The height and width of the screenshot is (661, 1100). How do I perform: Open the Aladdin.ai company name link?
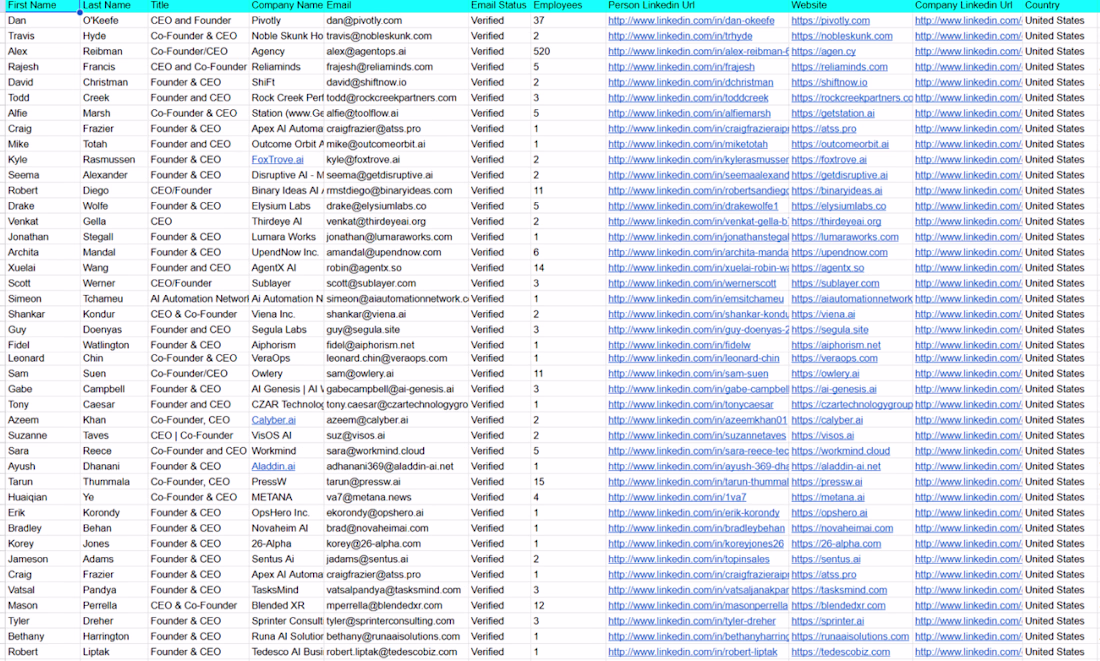(x=273, y=466)
